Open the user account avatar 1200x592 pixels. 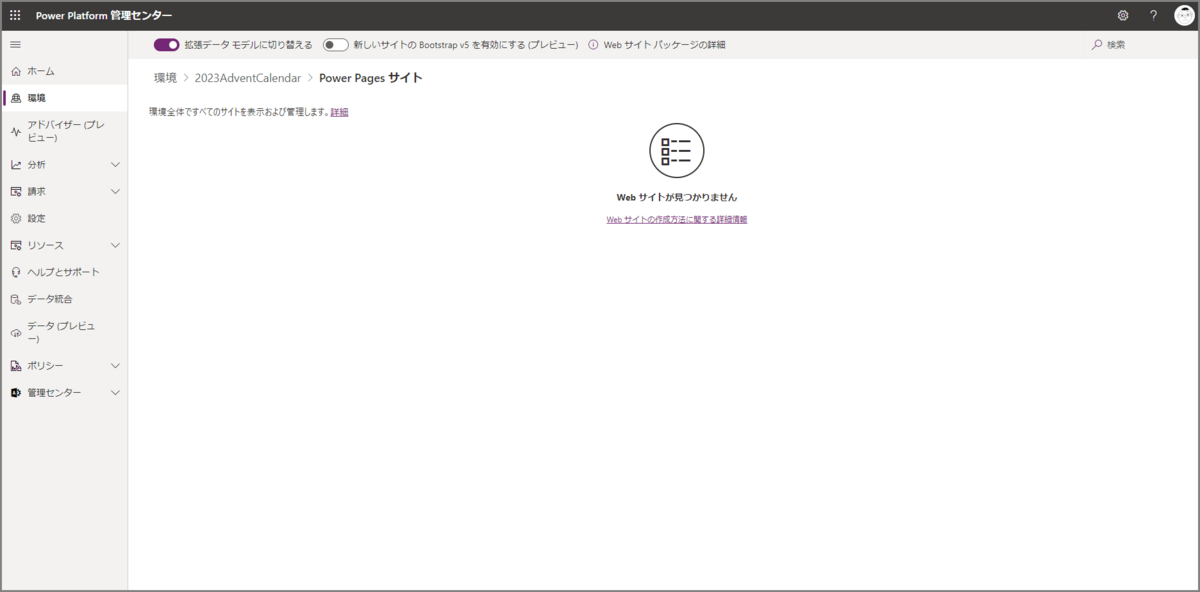click(x=1184, y=15)
